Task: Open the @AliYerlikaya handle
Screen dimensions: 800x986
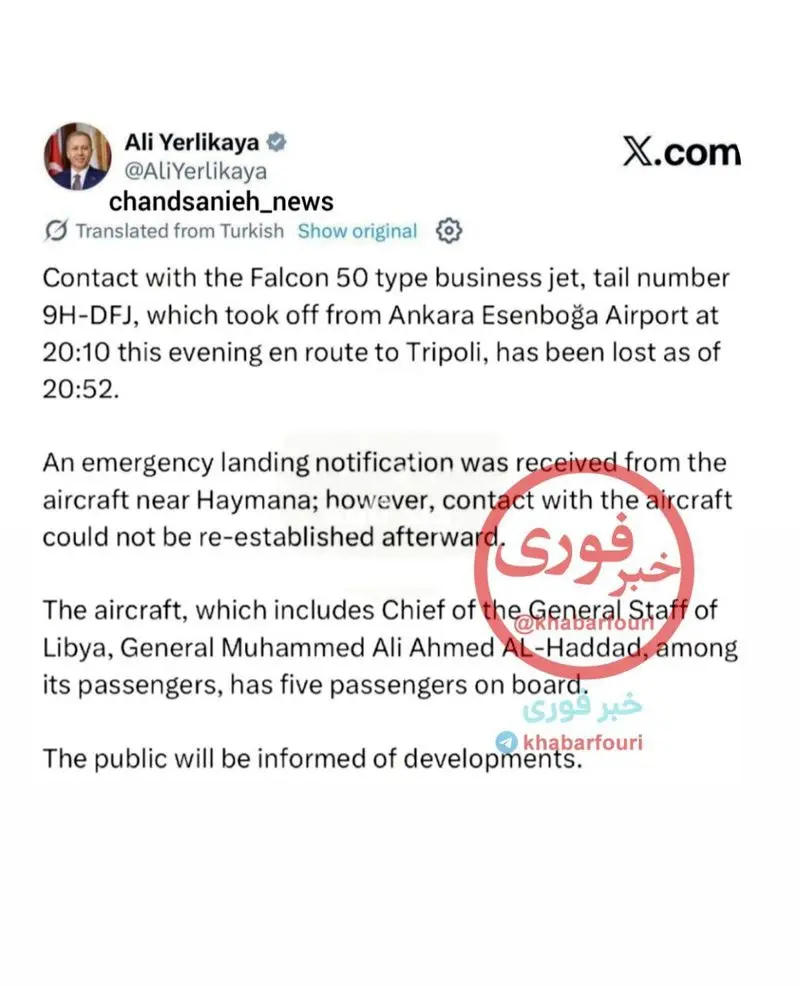Action: click(196, 171)
